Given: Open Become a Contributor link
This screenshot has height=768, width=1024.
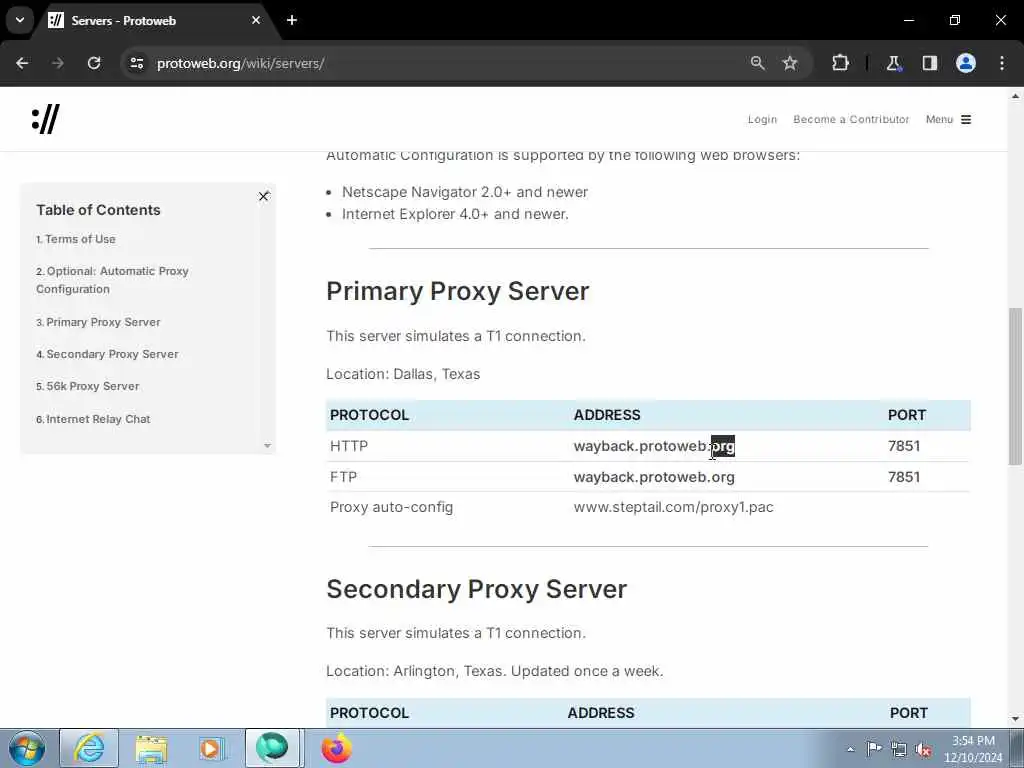Looking at the screenshot, I should (x=851, y=119).
